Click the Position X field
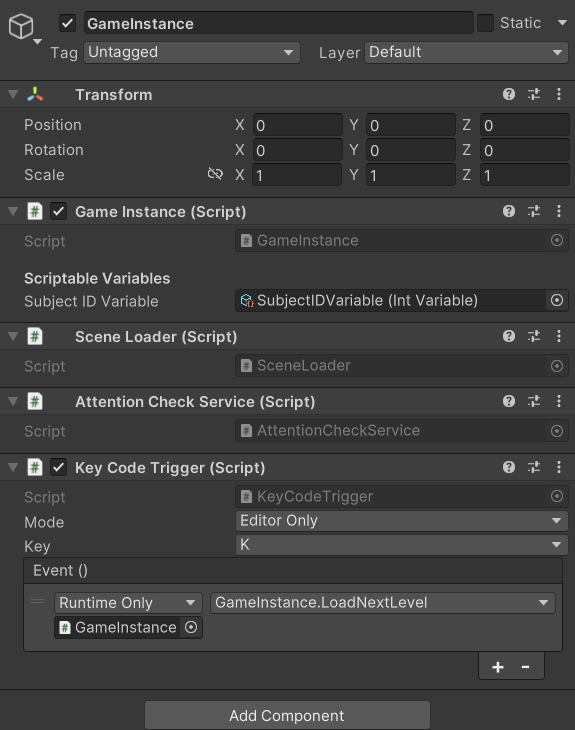Viewport: 575px width, 730px height. [x=298, y=125]
